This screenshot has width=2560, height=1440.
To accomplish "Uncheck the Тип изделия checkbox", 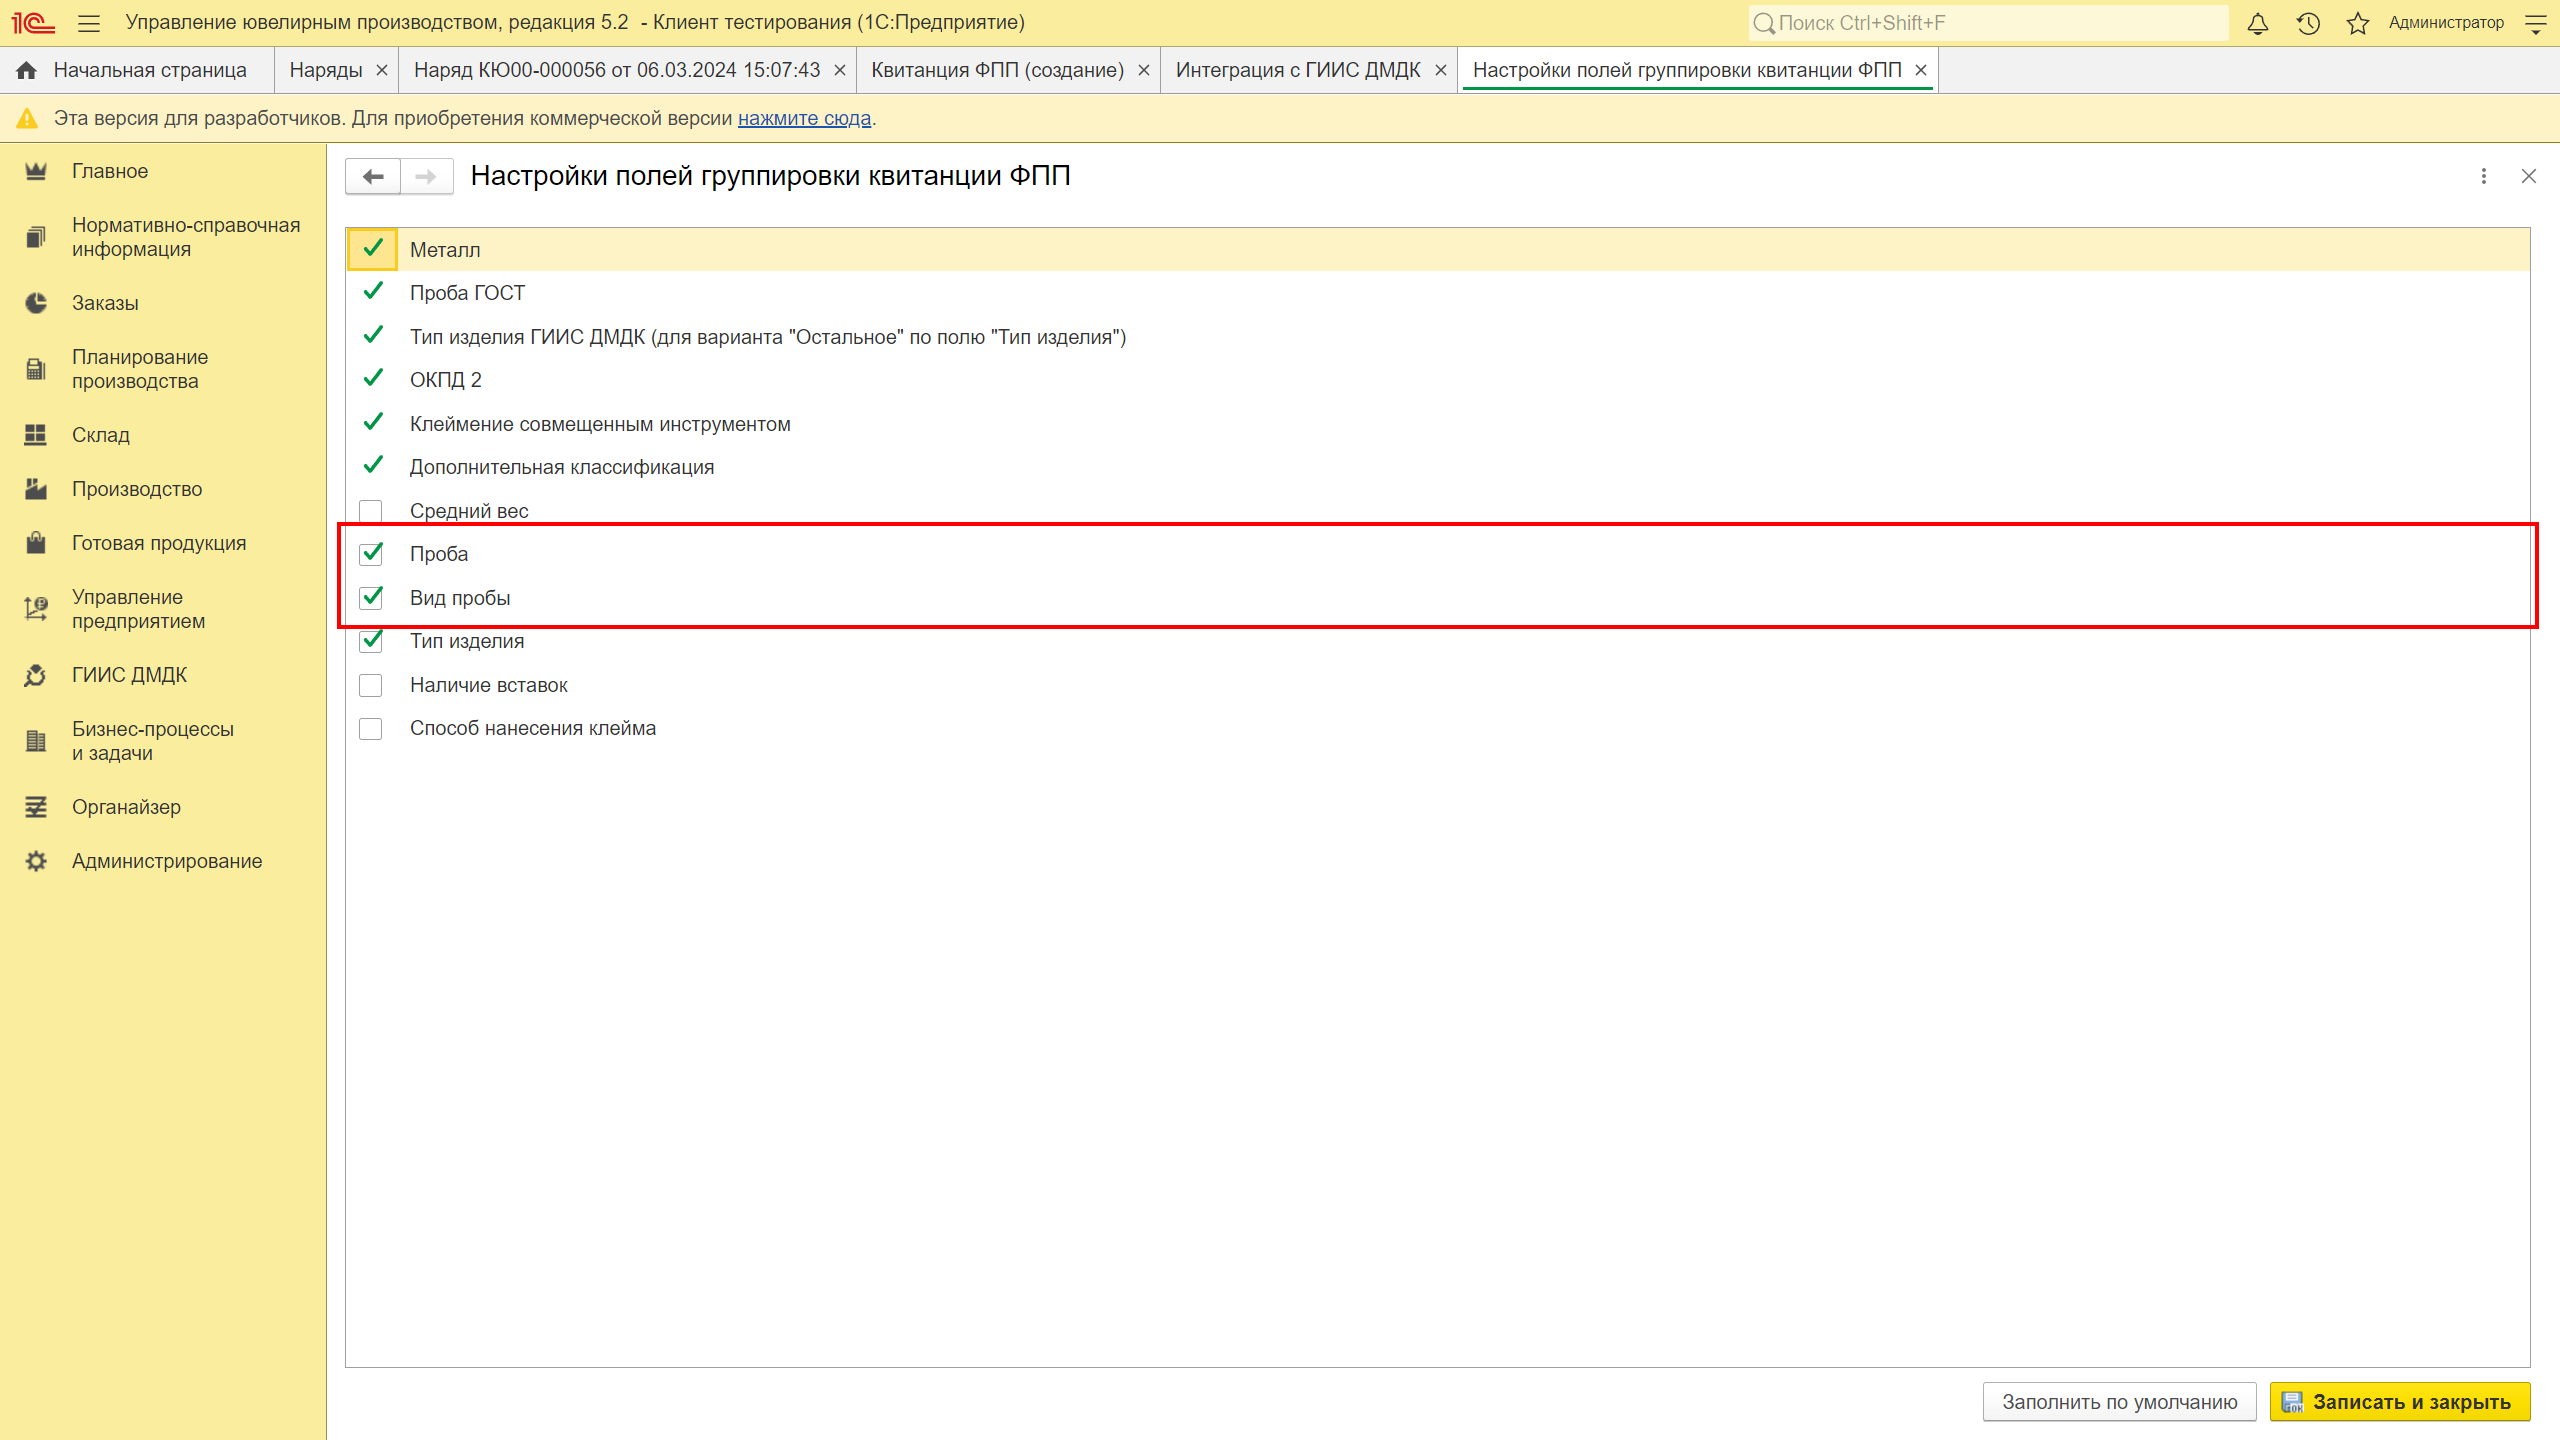I will [371, 641].
